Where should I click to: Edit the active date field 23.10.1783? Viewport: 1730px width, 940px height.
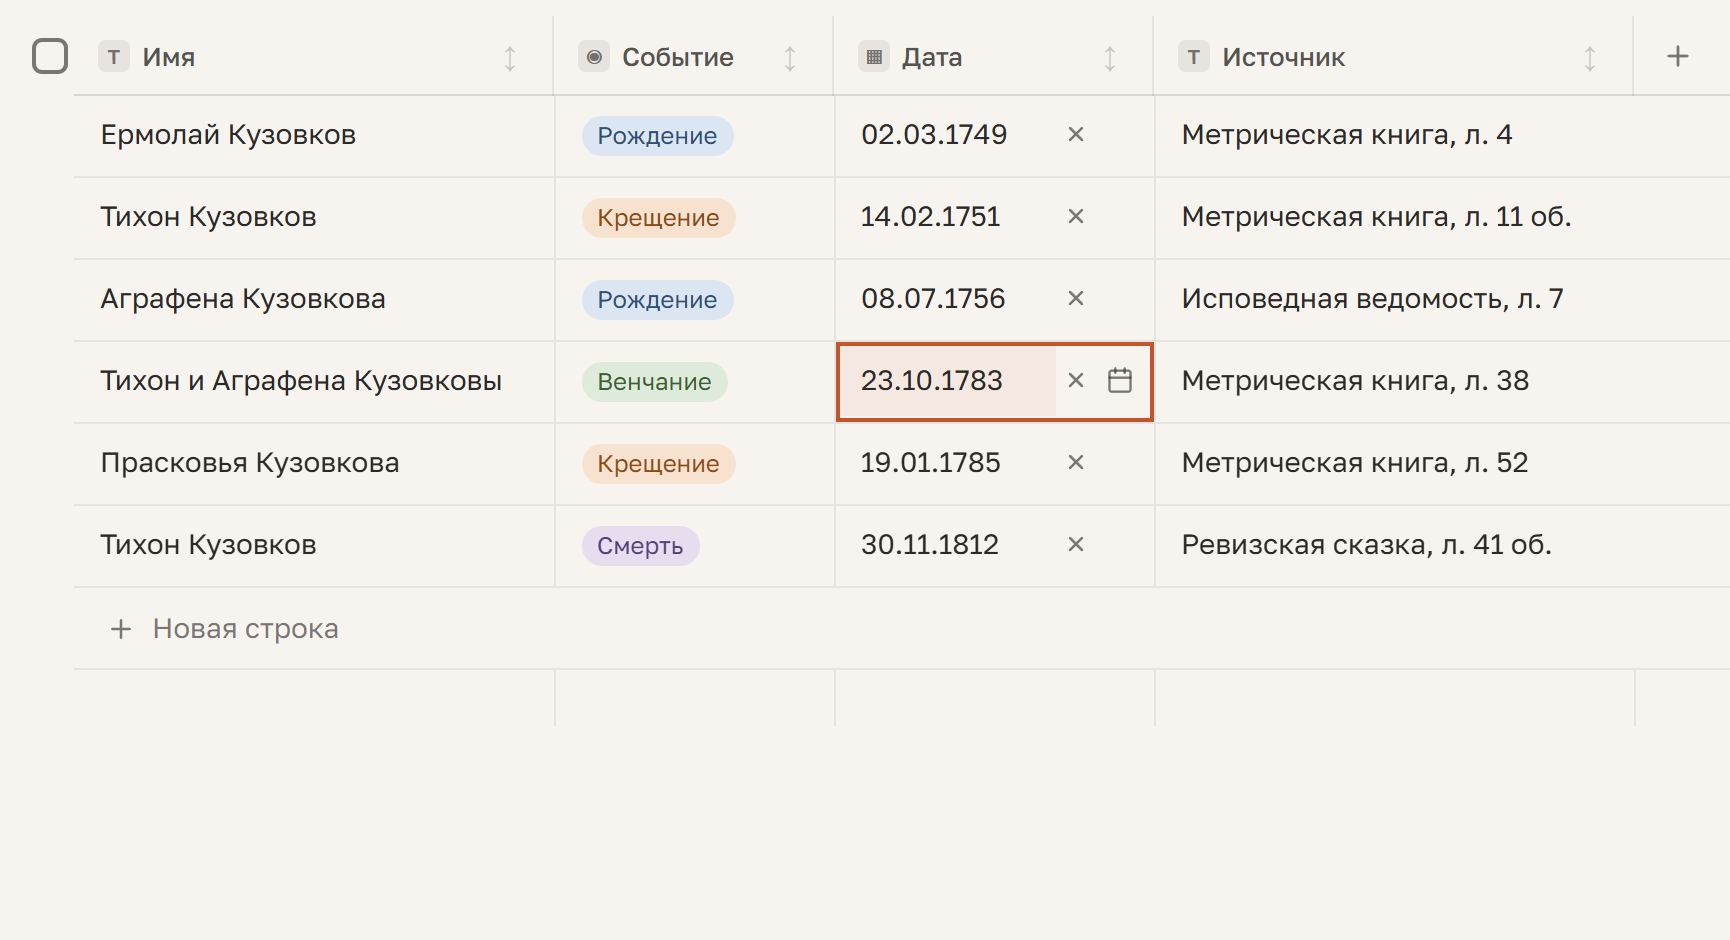tap(947, 381)
